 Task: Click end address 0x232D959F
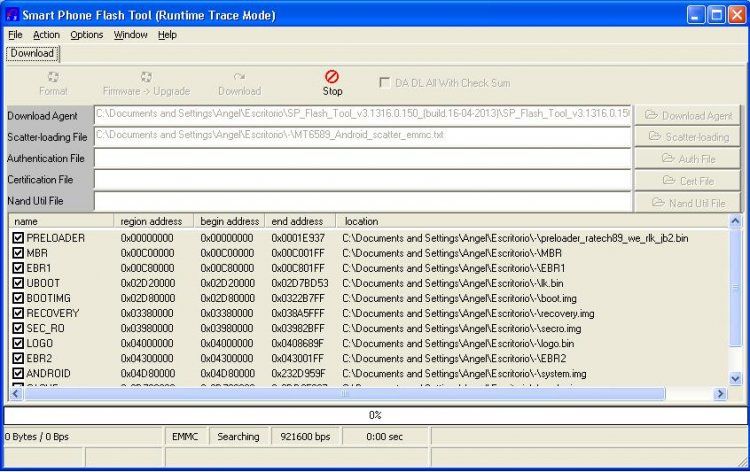pos(298,373)
